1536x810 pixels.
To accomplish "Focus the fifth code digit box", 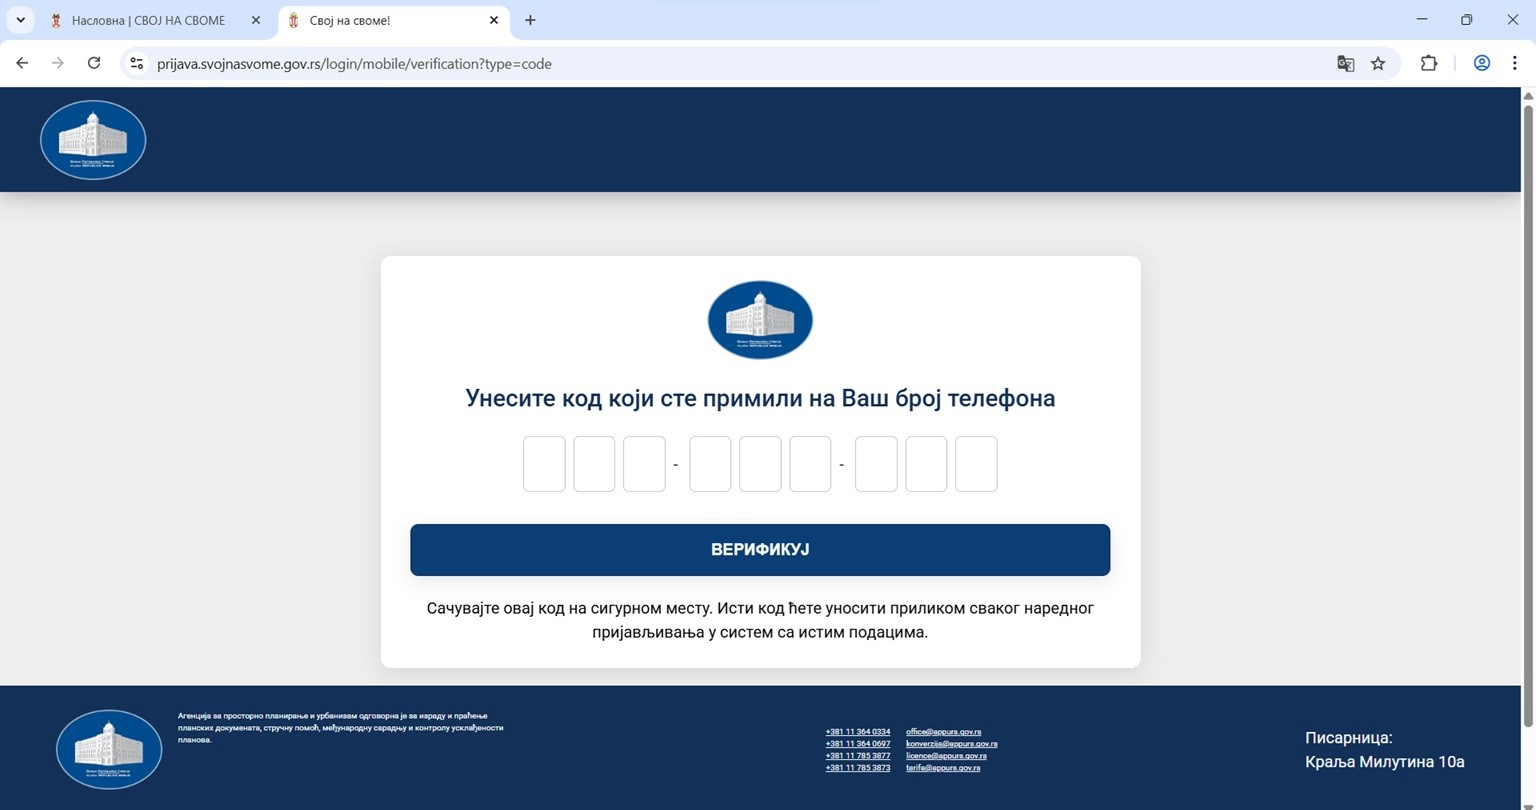I will pyautogui.click(x=760, y=464).
